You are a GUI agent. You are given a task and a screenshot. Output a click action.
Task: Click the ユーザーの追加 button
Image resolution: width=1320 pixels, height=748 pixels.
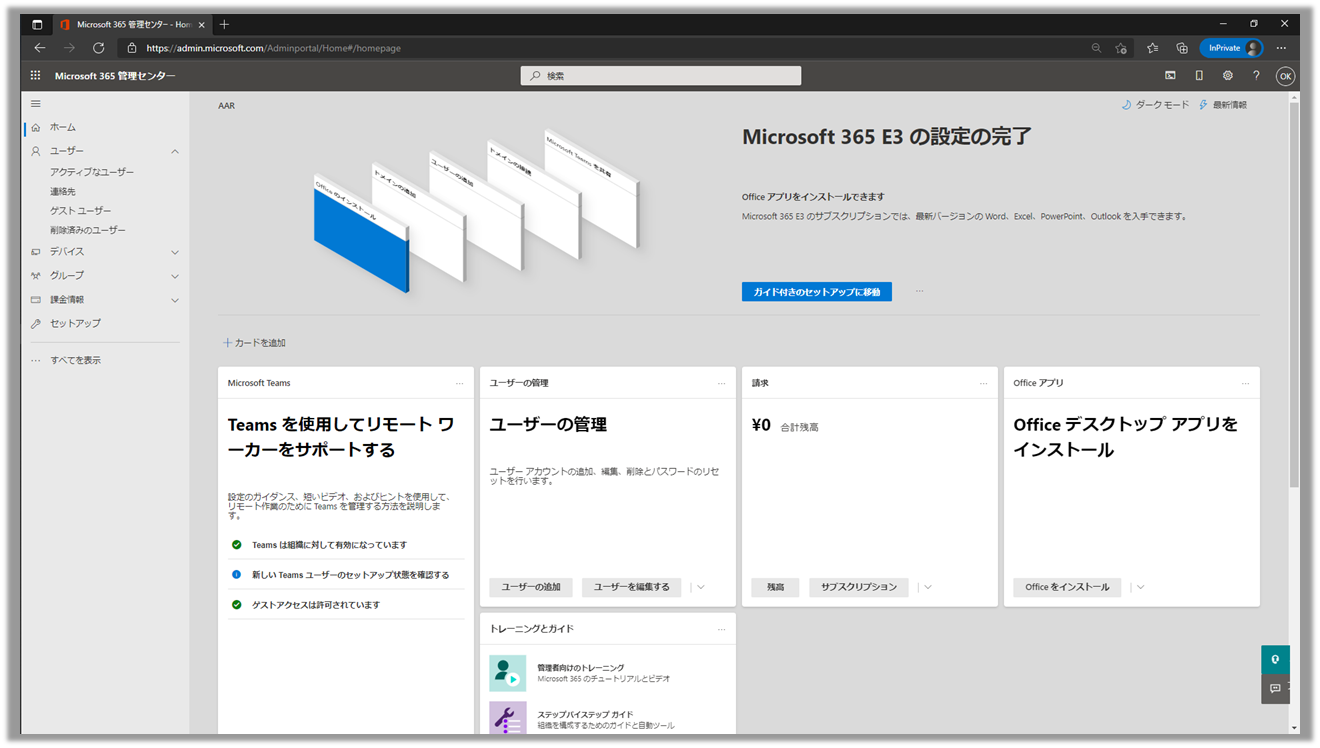[531, 587]
